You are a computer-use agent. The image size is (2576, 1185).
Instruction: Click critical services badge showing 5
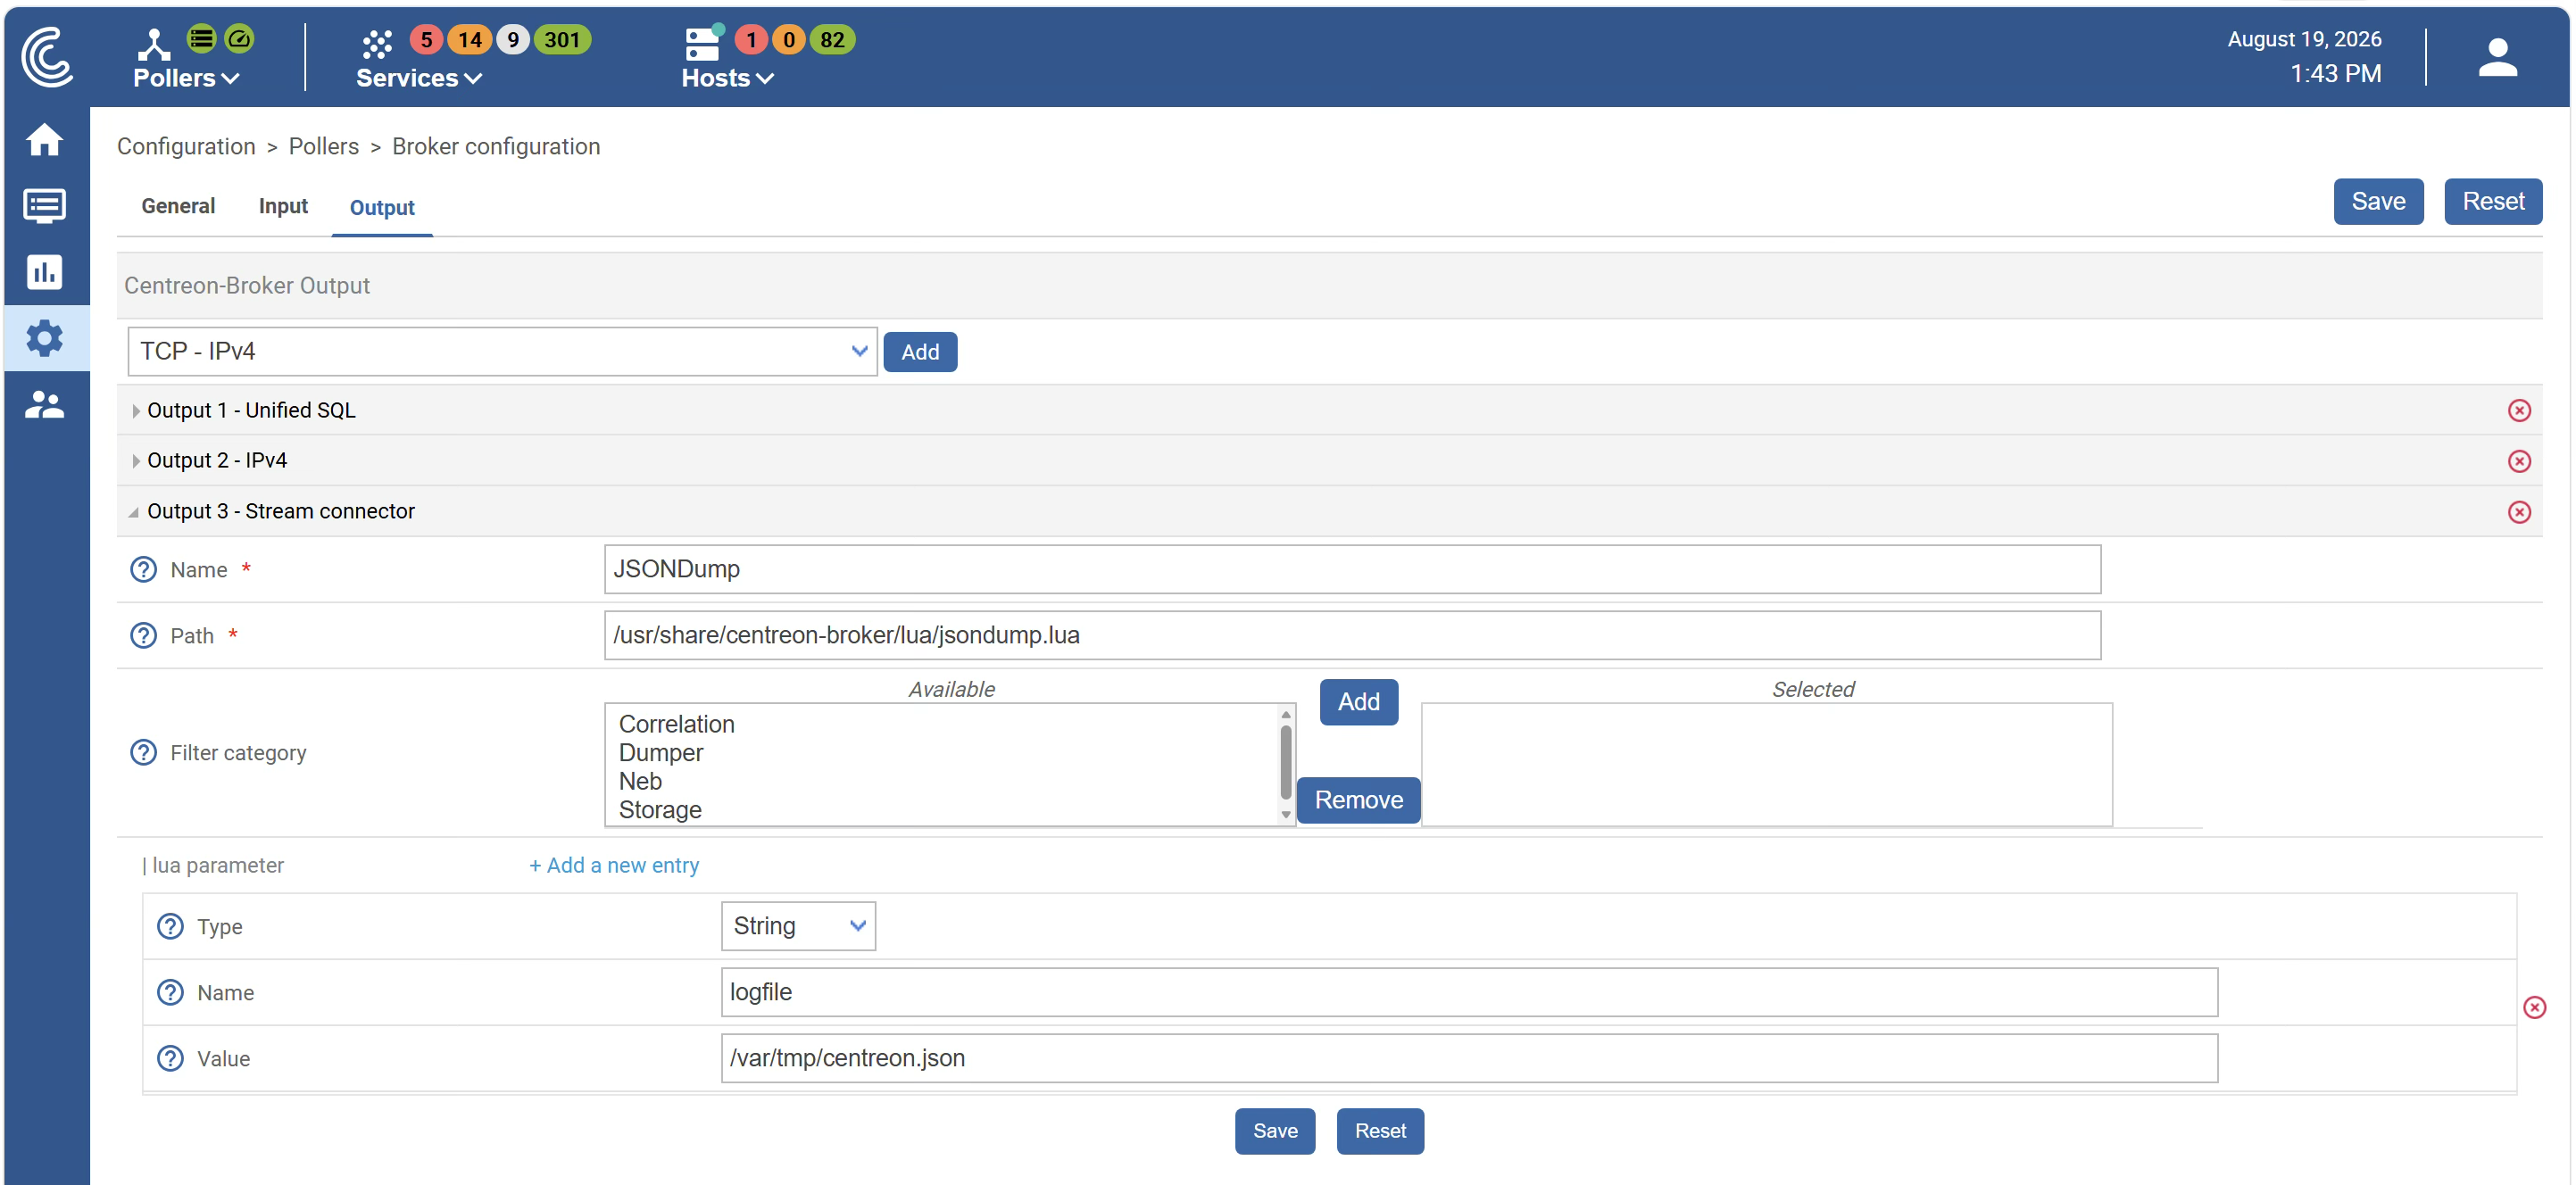click(x=426, y=40)
